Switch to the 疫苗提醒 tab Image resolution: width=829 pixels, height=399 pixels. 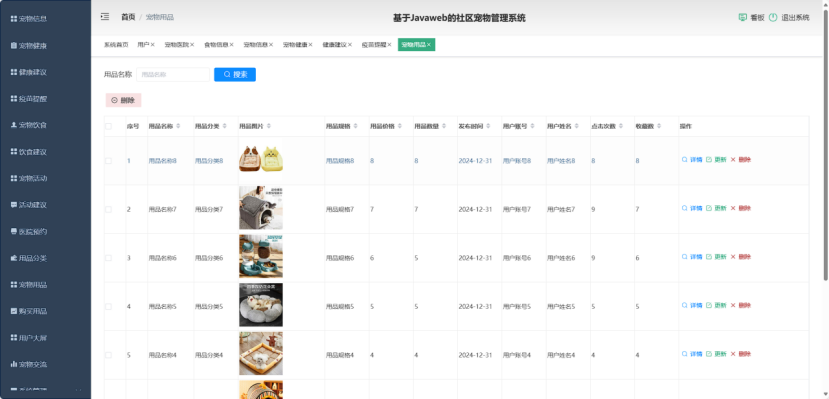tap(374, 45)
